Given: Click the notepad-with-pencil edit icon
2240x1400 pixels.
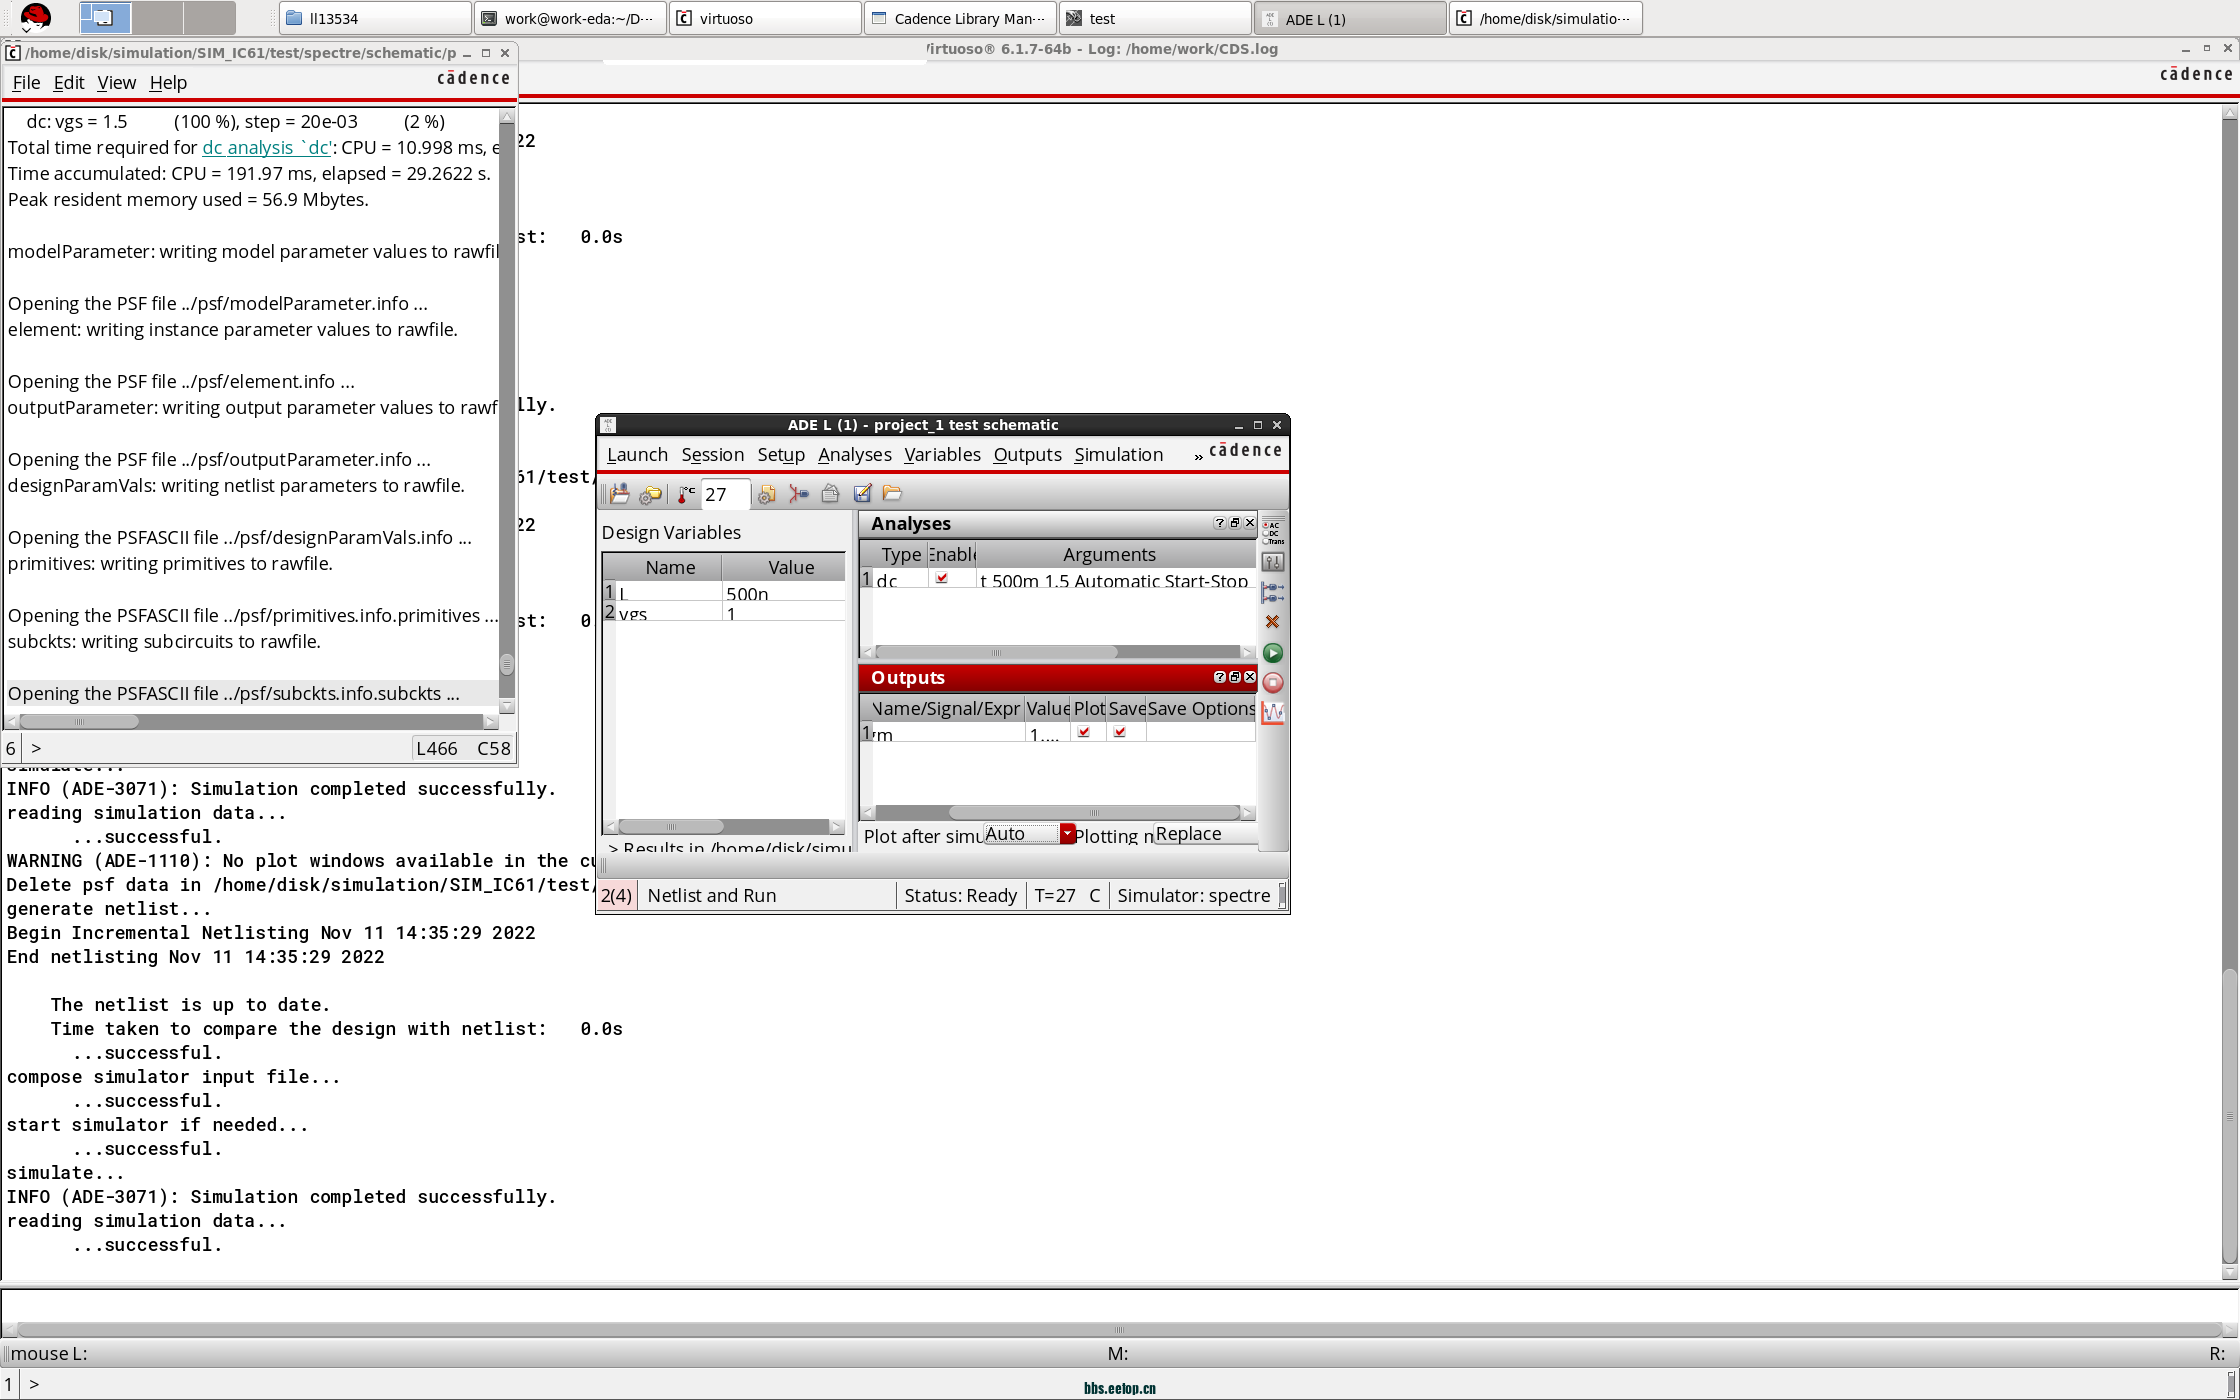Looking at the screenshot, I should [862, 494].
